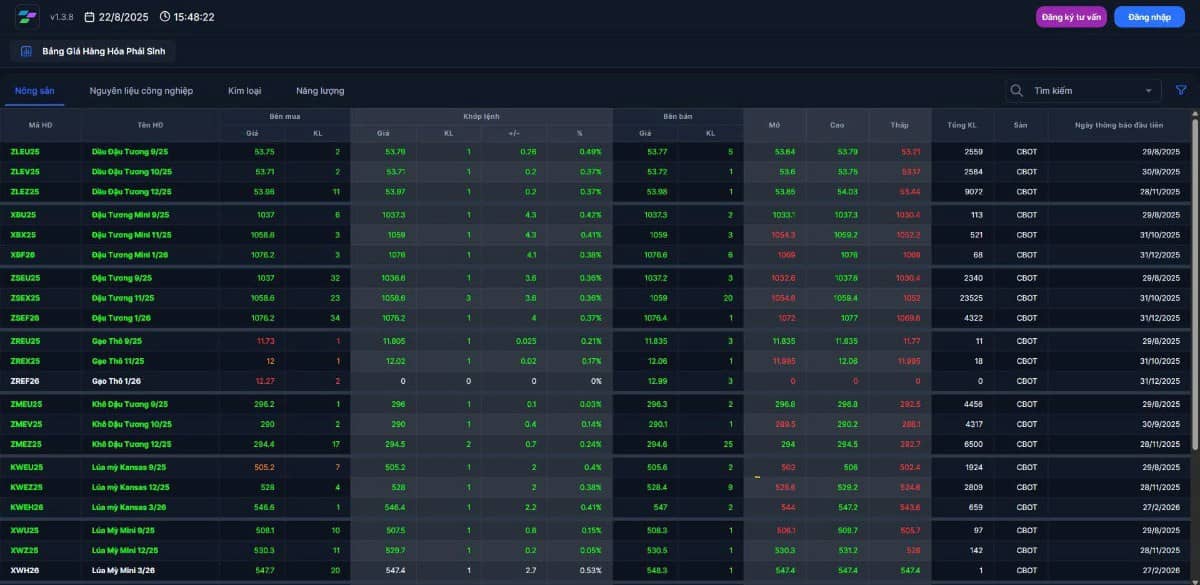Select contract code ZLEU25
This screenshot has height=585, width=1200.
[25, 152]
